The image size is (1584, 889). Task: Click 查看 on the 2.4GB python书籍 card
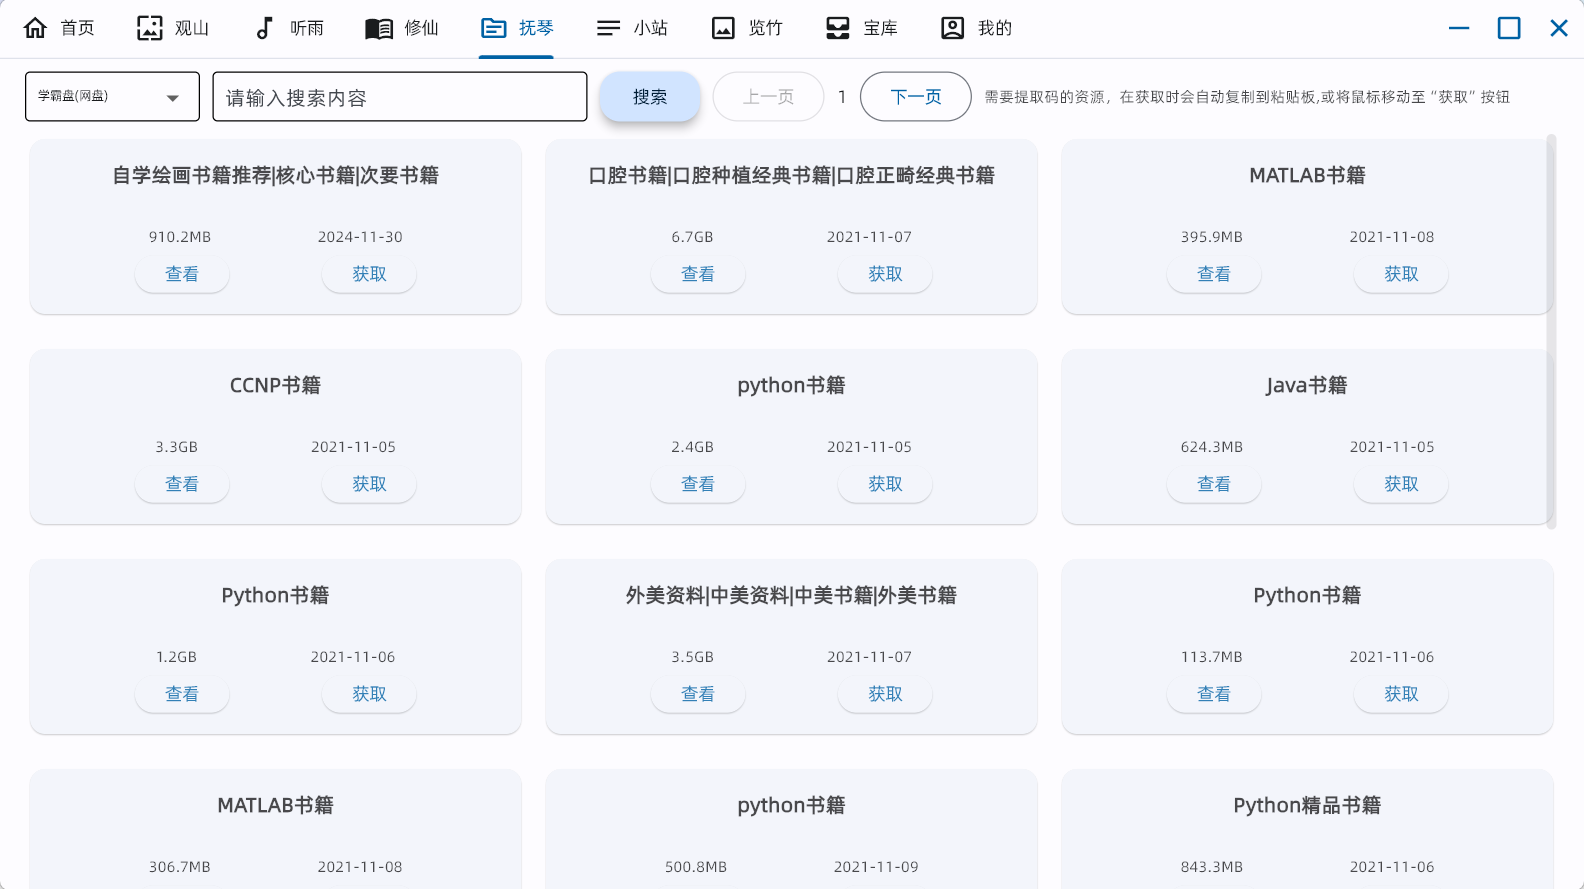698,484
